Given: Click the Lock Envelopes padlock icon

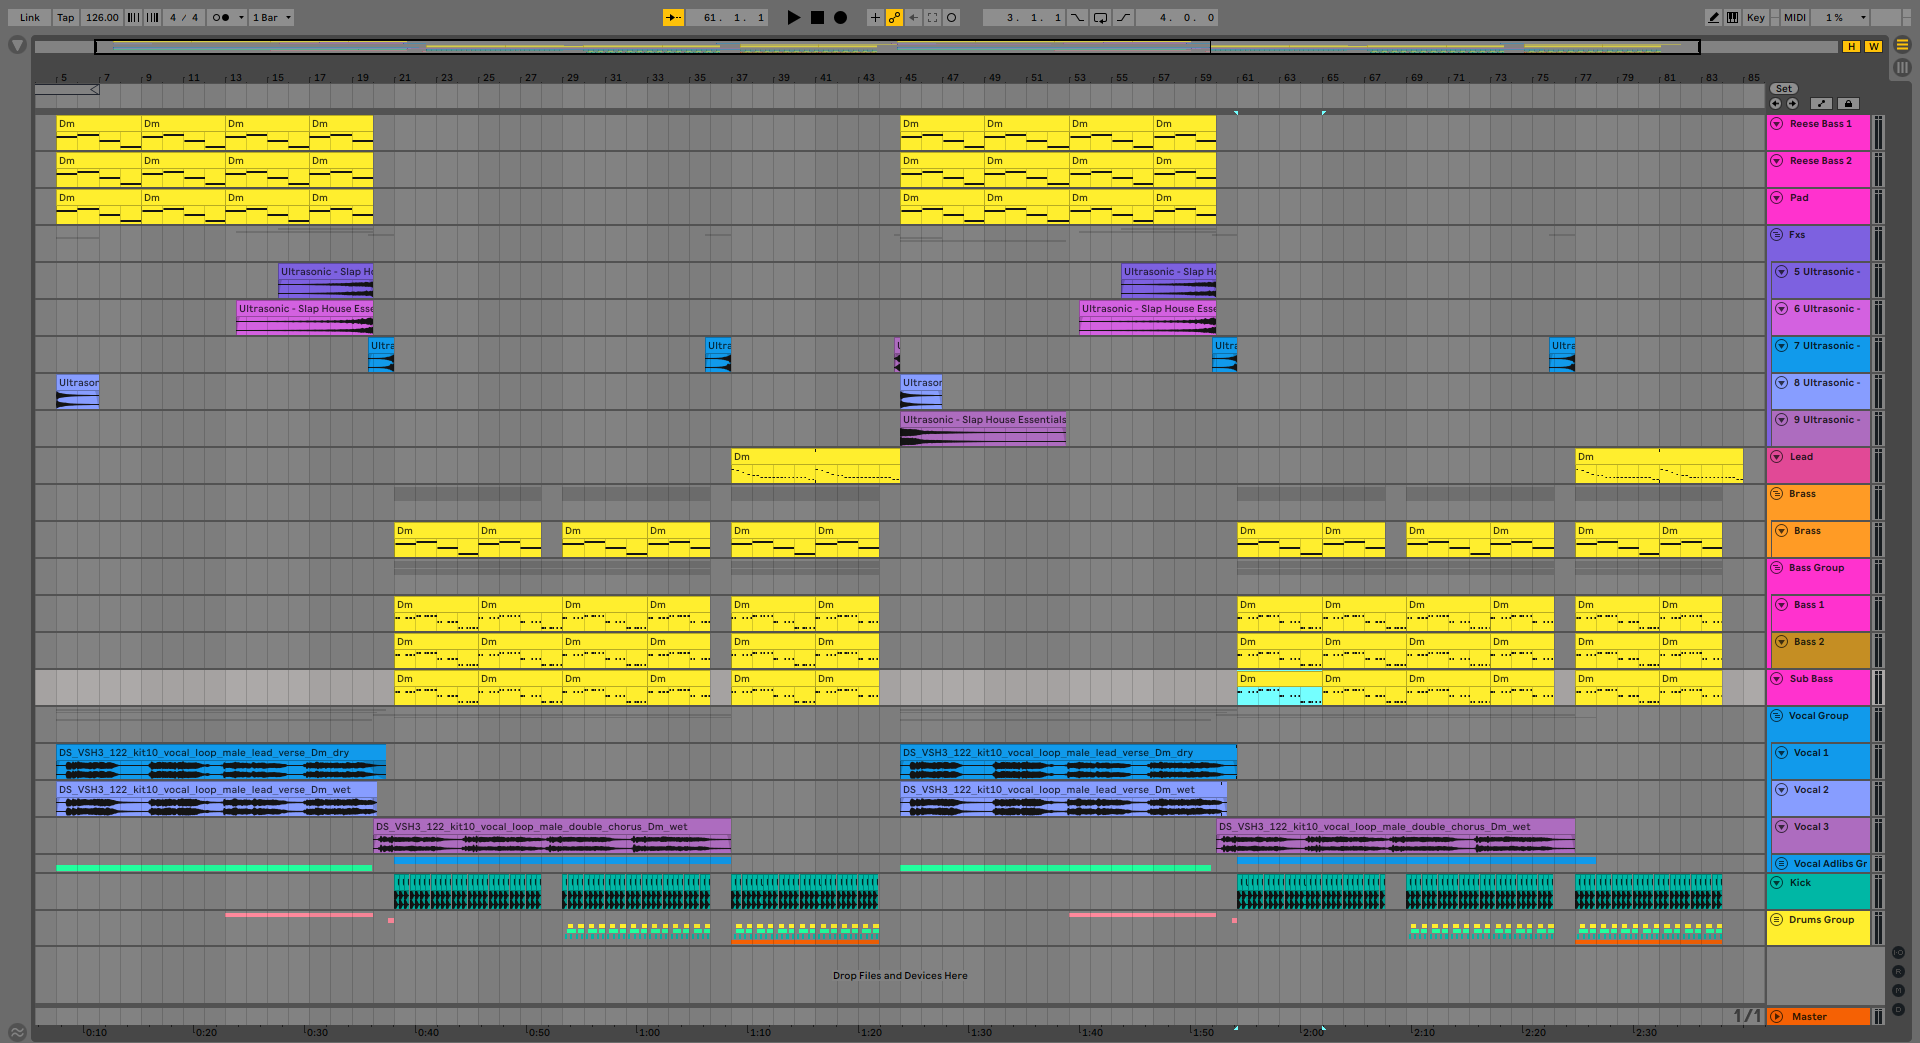Looking at the screenshot, I should (x=1848, y=104).
